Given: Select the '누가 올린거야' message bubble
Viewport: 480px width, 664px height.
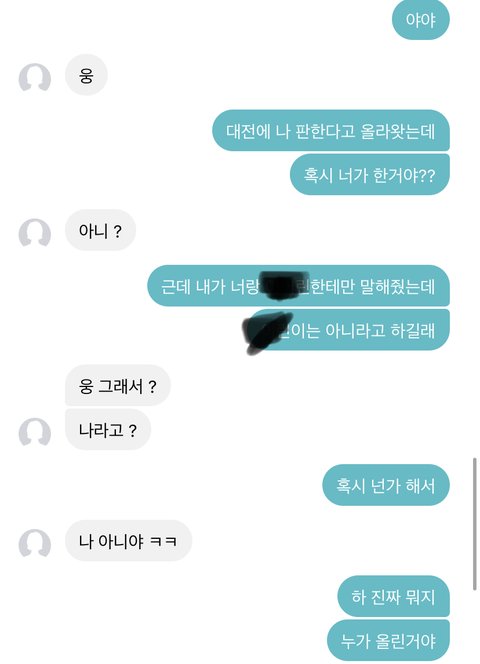Looking at the screenshot, I should (388, 640).
